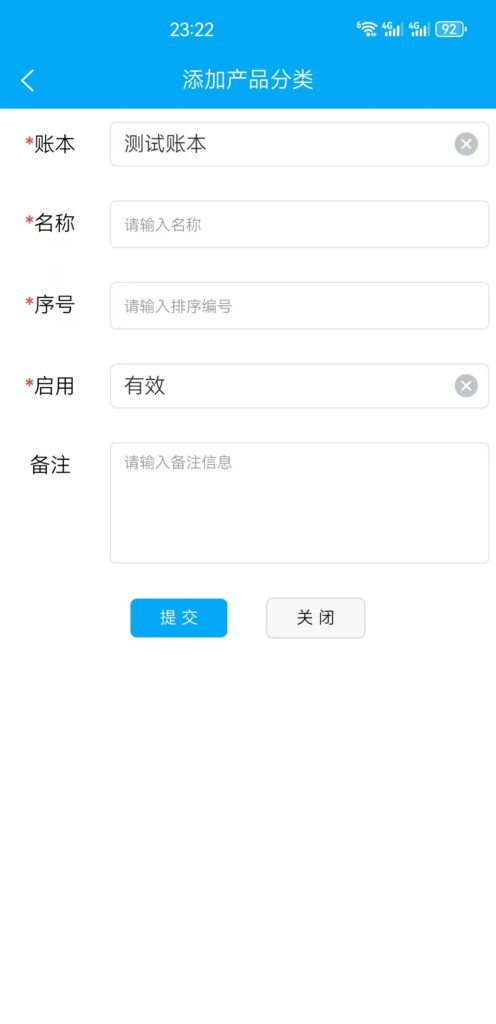The height and width of the screenshot is (1024, 496).
Task: Focus the 名称 input field
Action: click(x=300, y=225)
